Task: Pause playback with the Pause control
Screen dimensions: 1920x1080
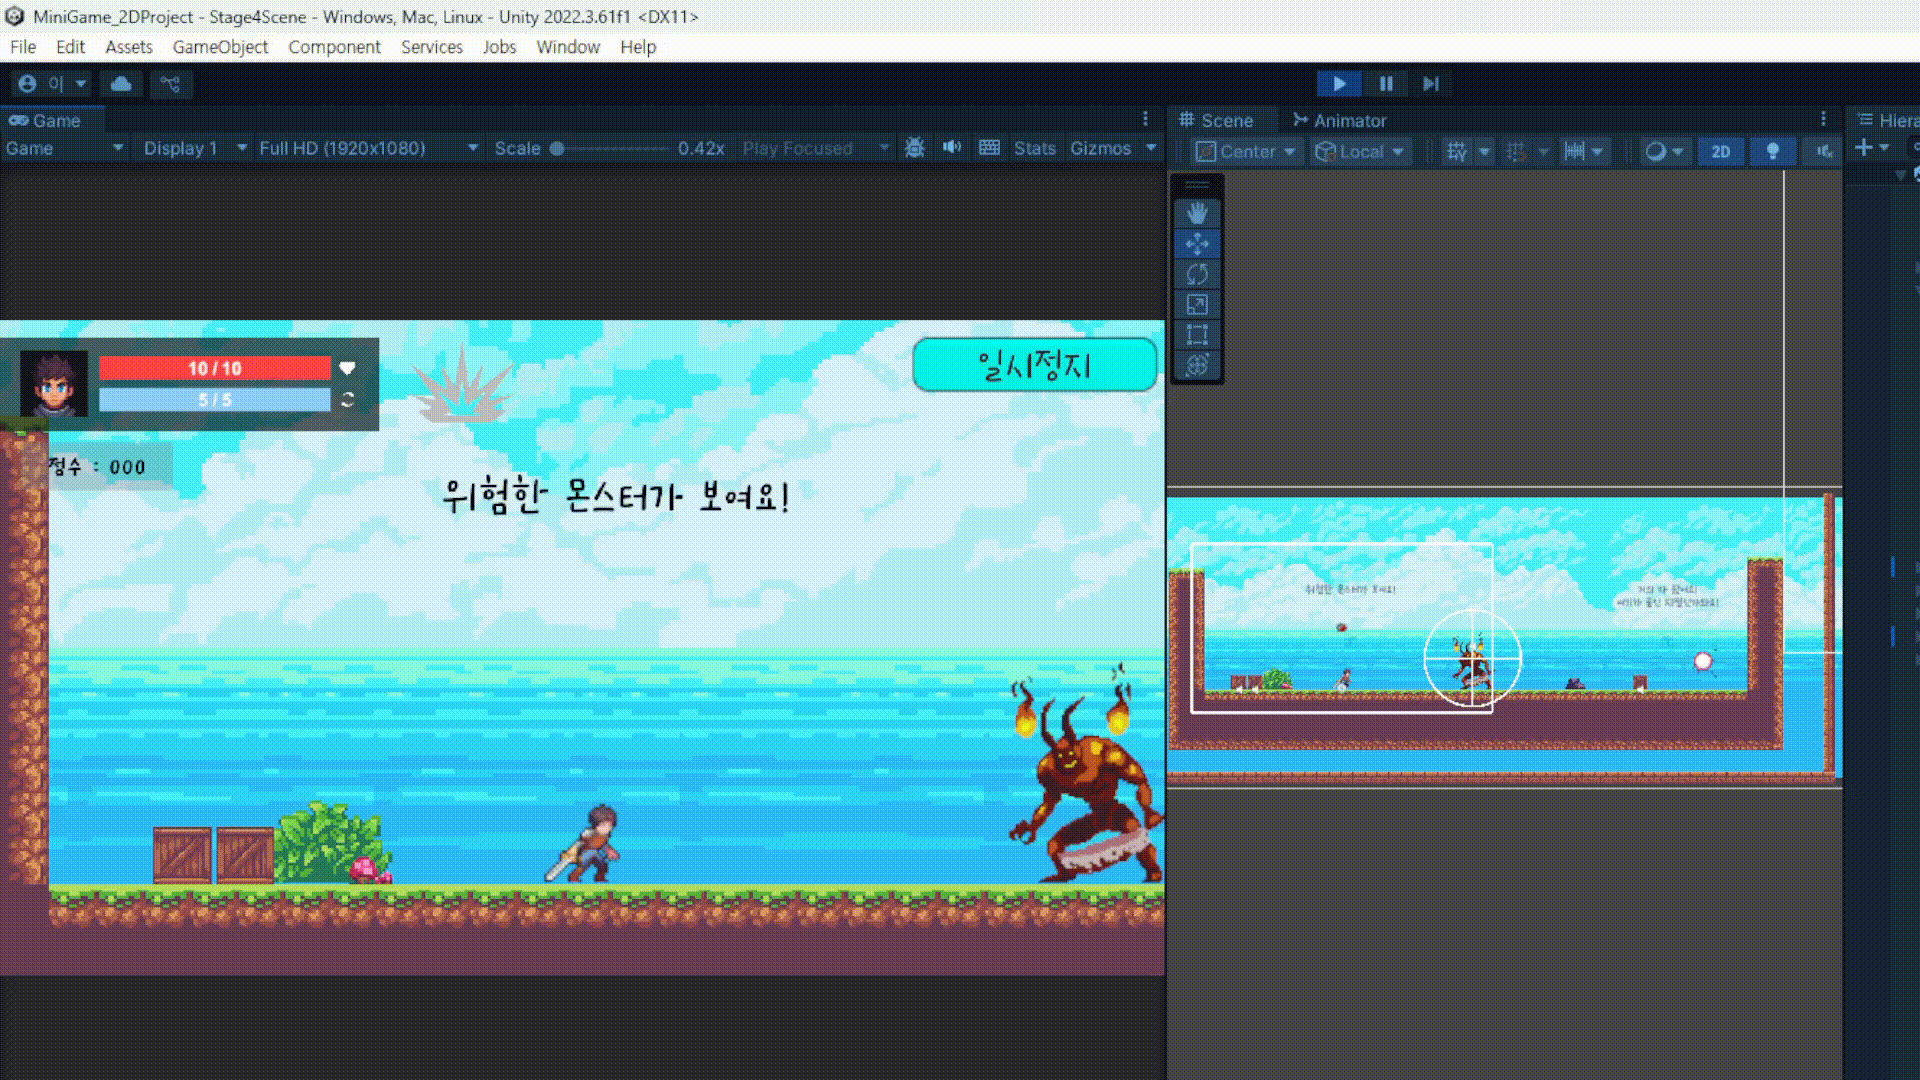Action: [1386, 84]
